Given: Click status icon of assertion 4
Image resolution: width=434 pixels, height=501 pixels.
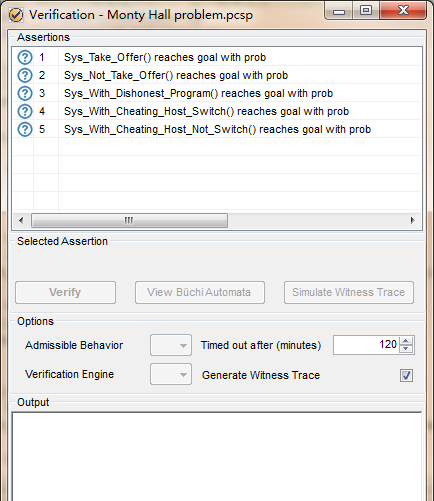Looking at the screenshot, I should (x=25, y=111).
